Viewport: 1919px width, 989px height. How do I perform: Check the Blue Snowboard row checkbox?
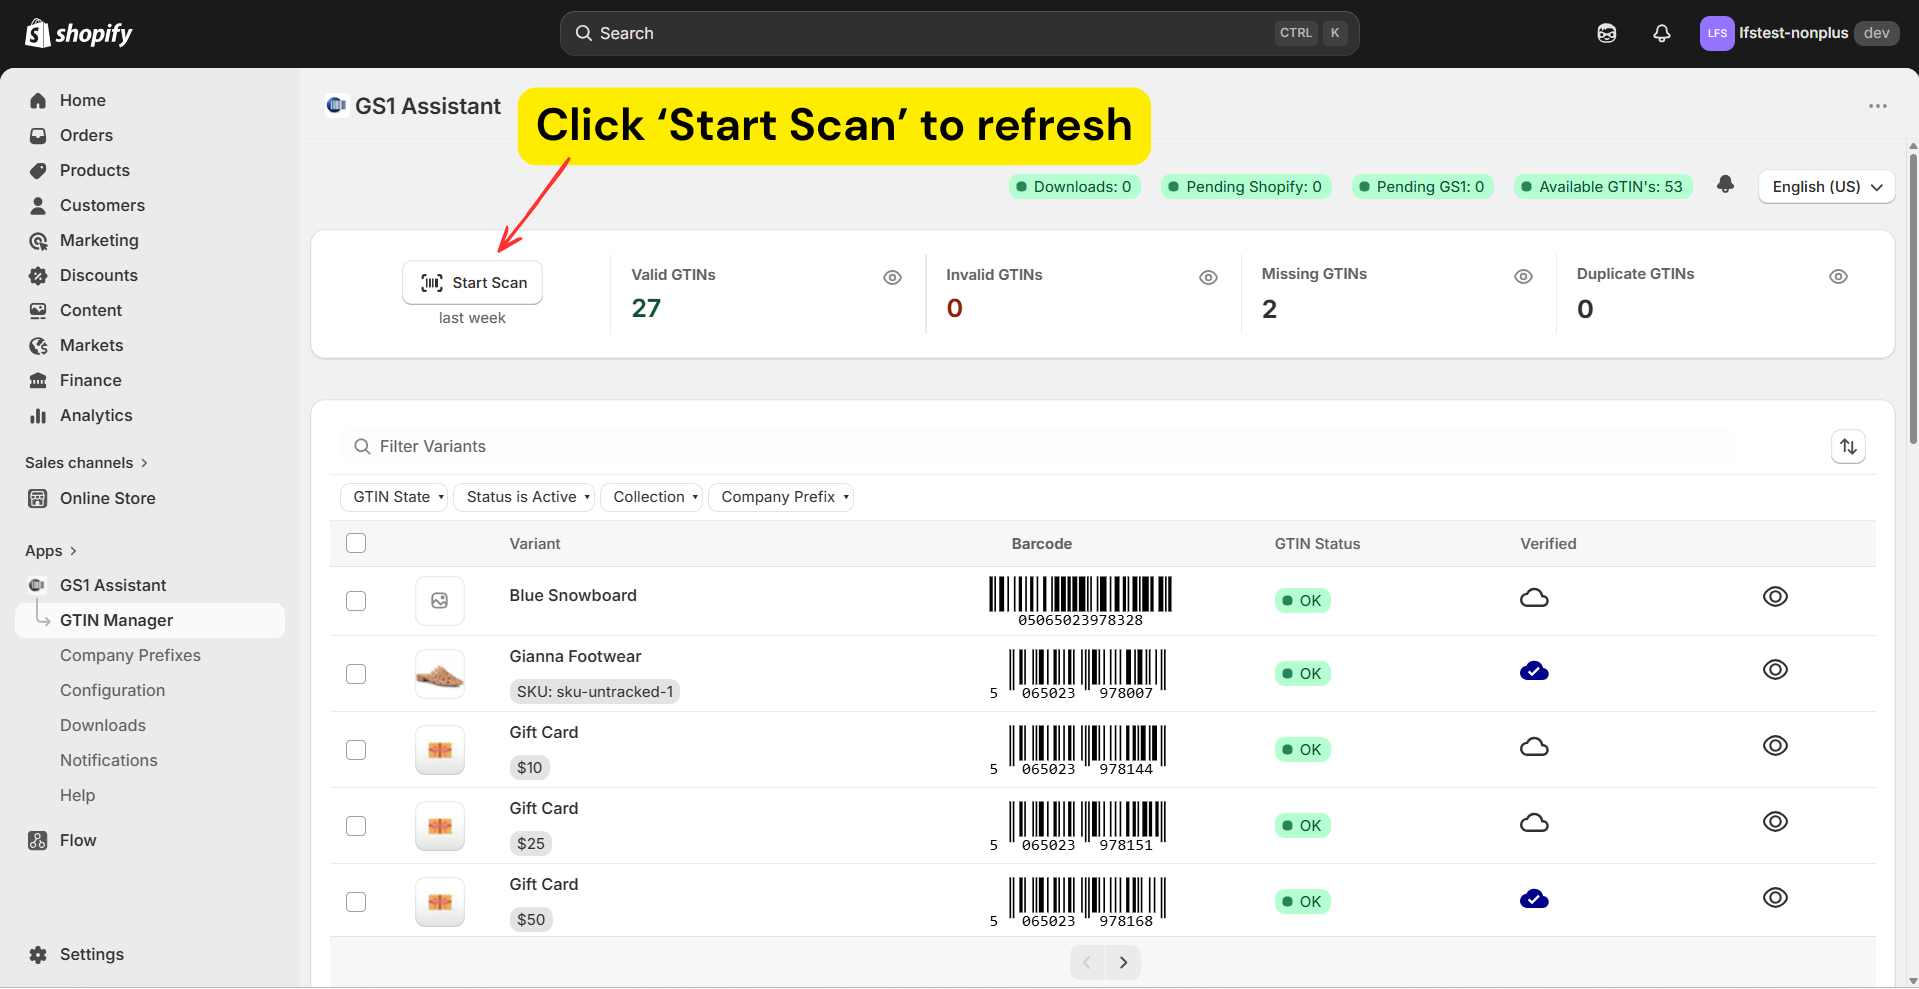coord(356,601)
